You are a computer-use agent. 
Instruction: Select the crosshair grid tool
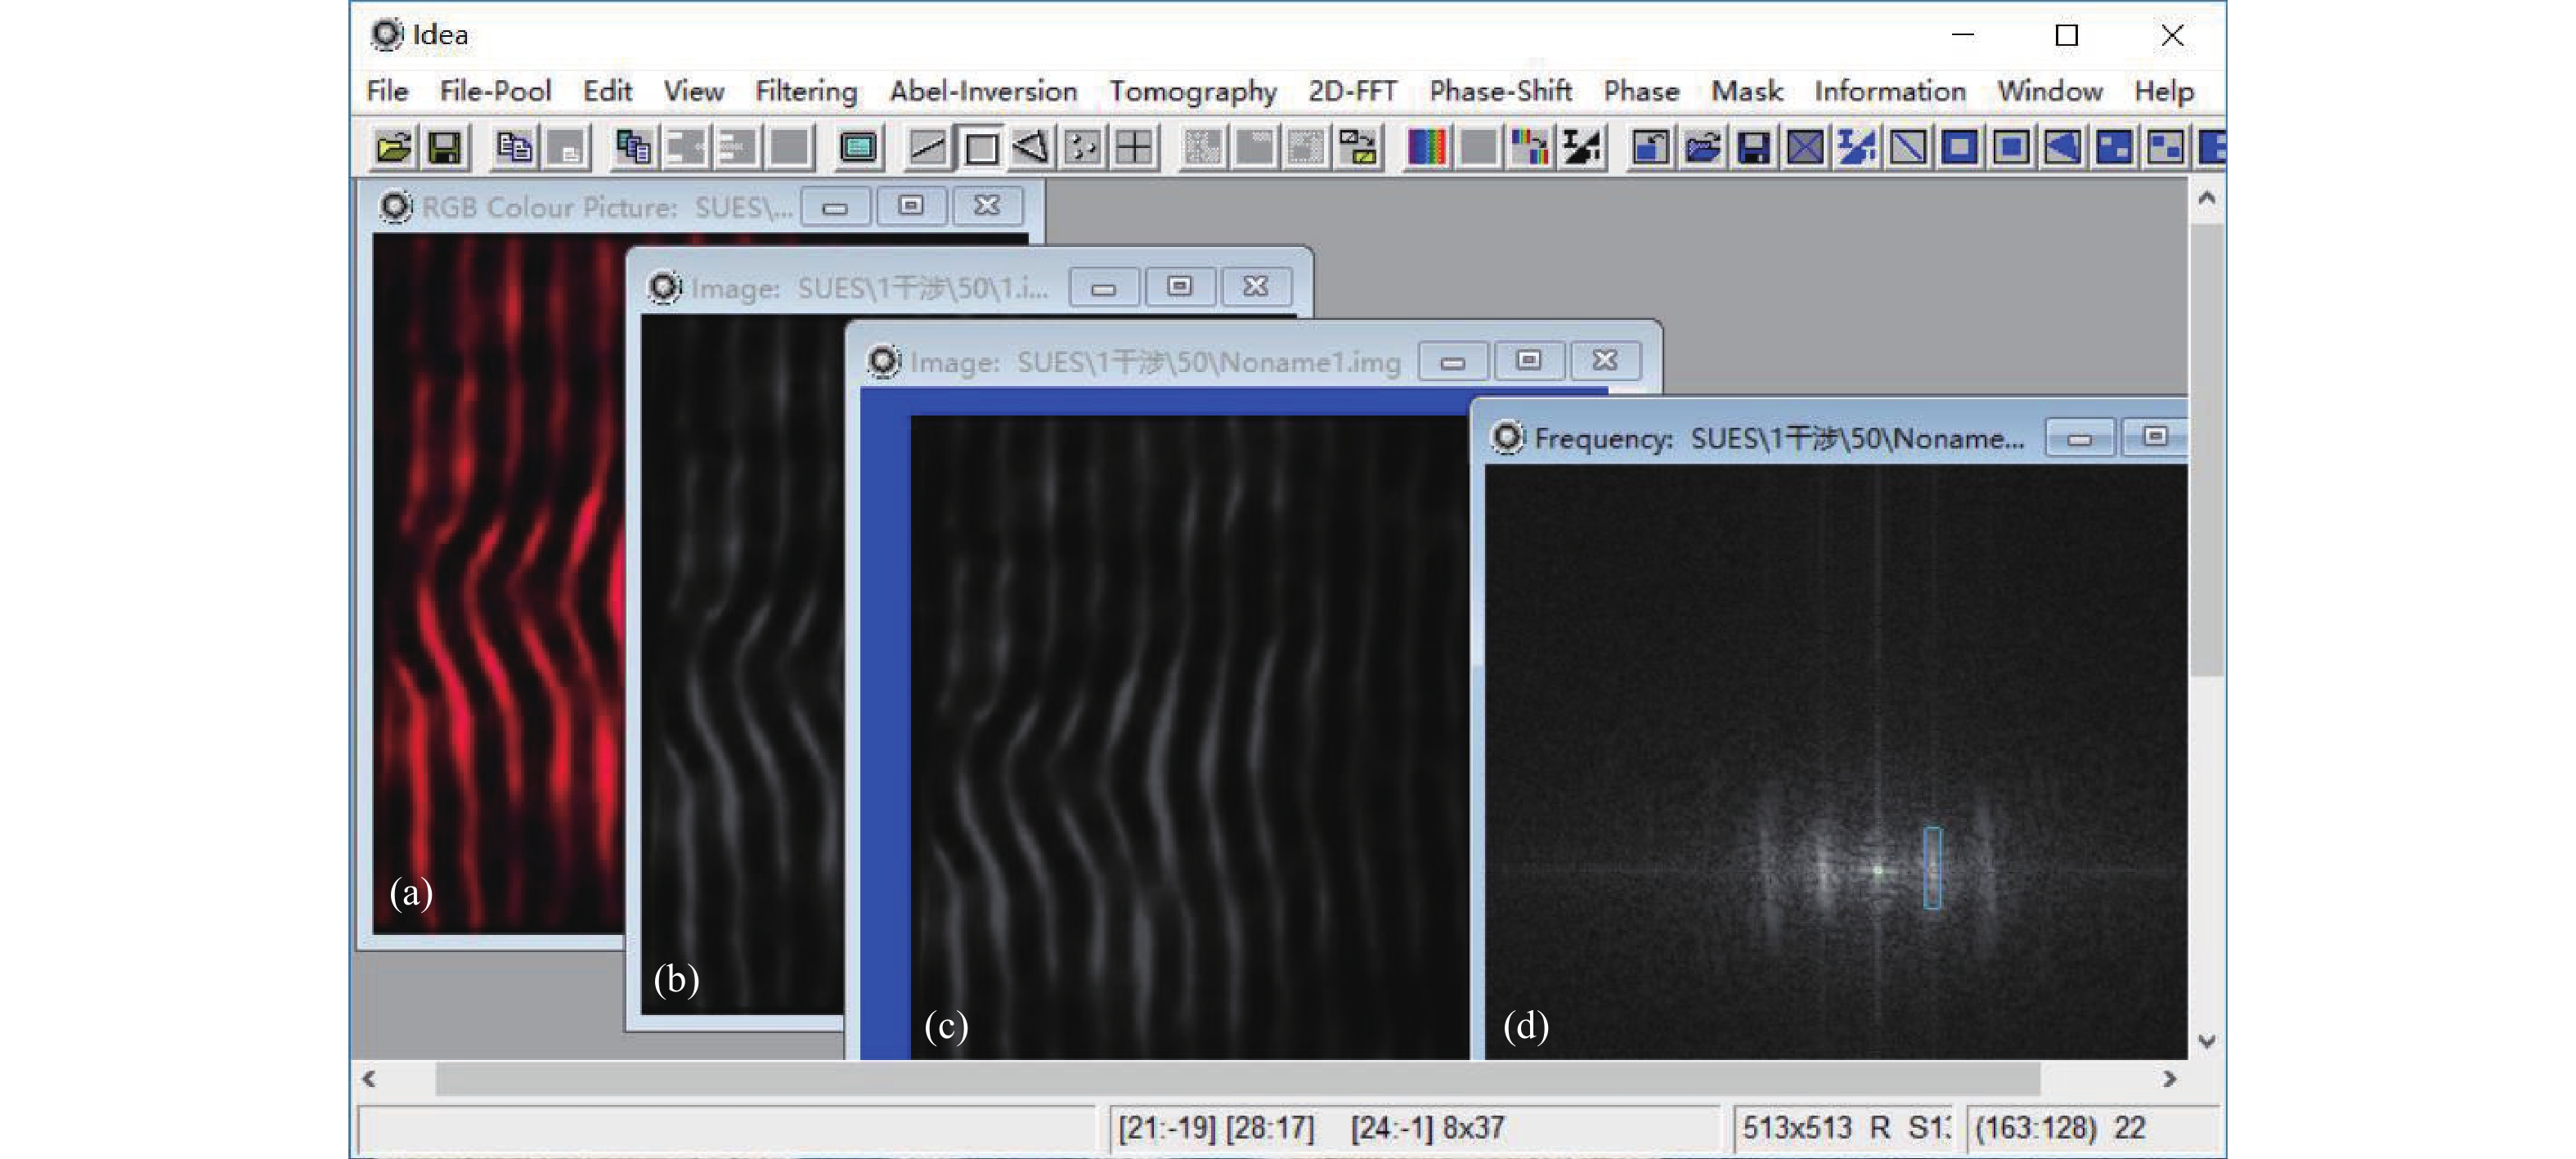click(1134, 148)
